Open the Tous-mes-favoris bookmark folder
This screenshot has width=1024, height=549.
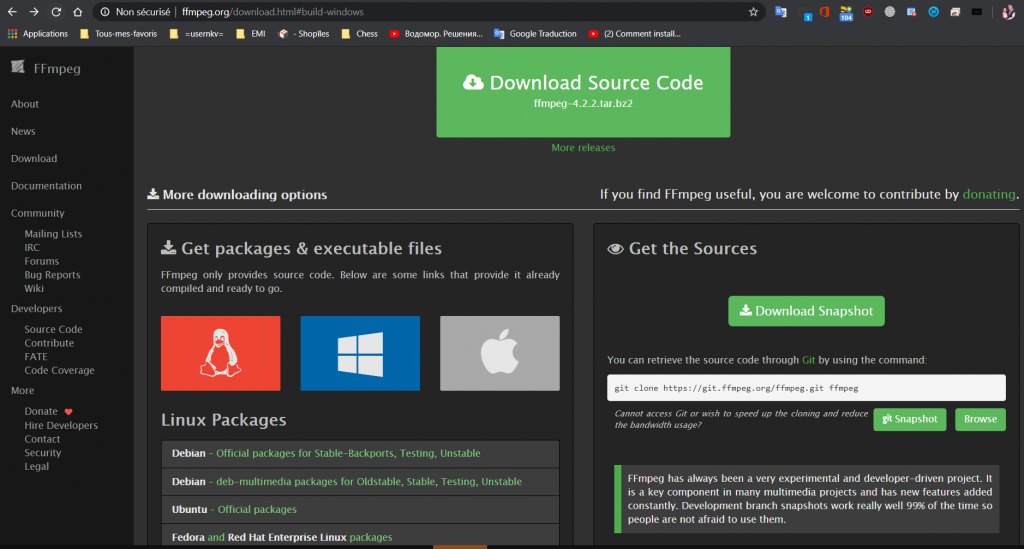point(119,34)
